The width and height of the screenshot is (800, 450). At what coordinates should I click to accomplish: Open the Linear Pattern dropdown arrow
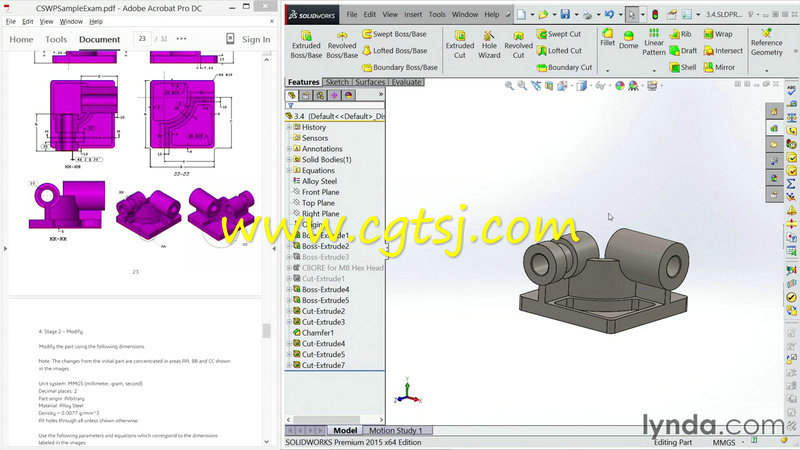point(654,70)
